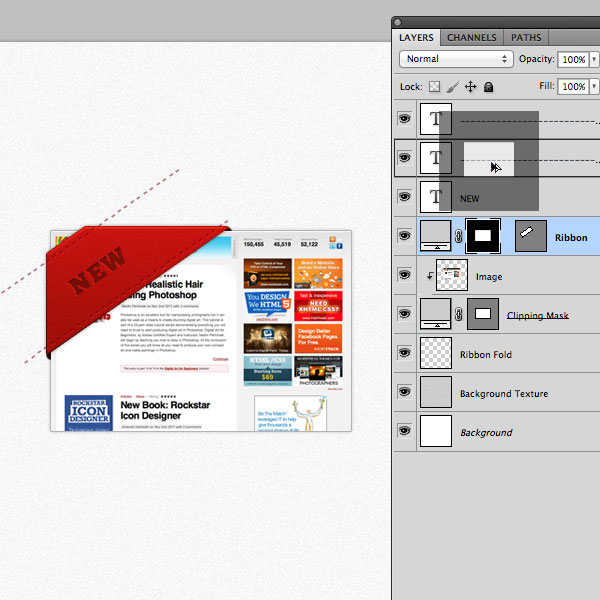Select the Ribbon vector mask thumbnail
The image size is (600, 600).
coord(531,236)
